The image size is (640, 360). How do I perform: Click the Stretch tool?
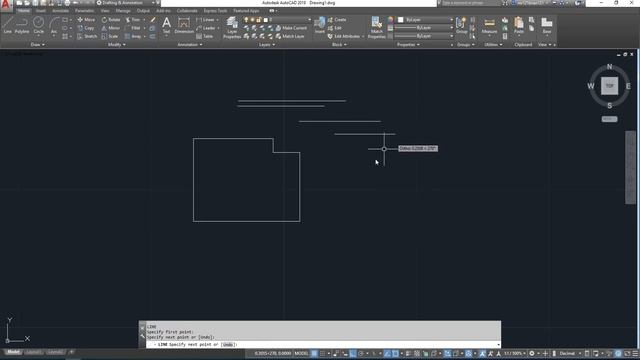tap(87, 36)
